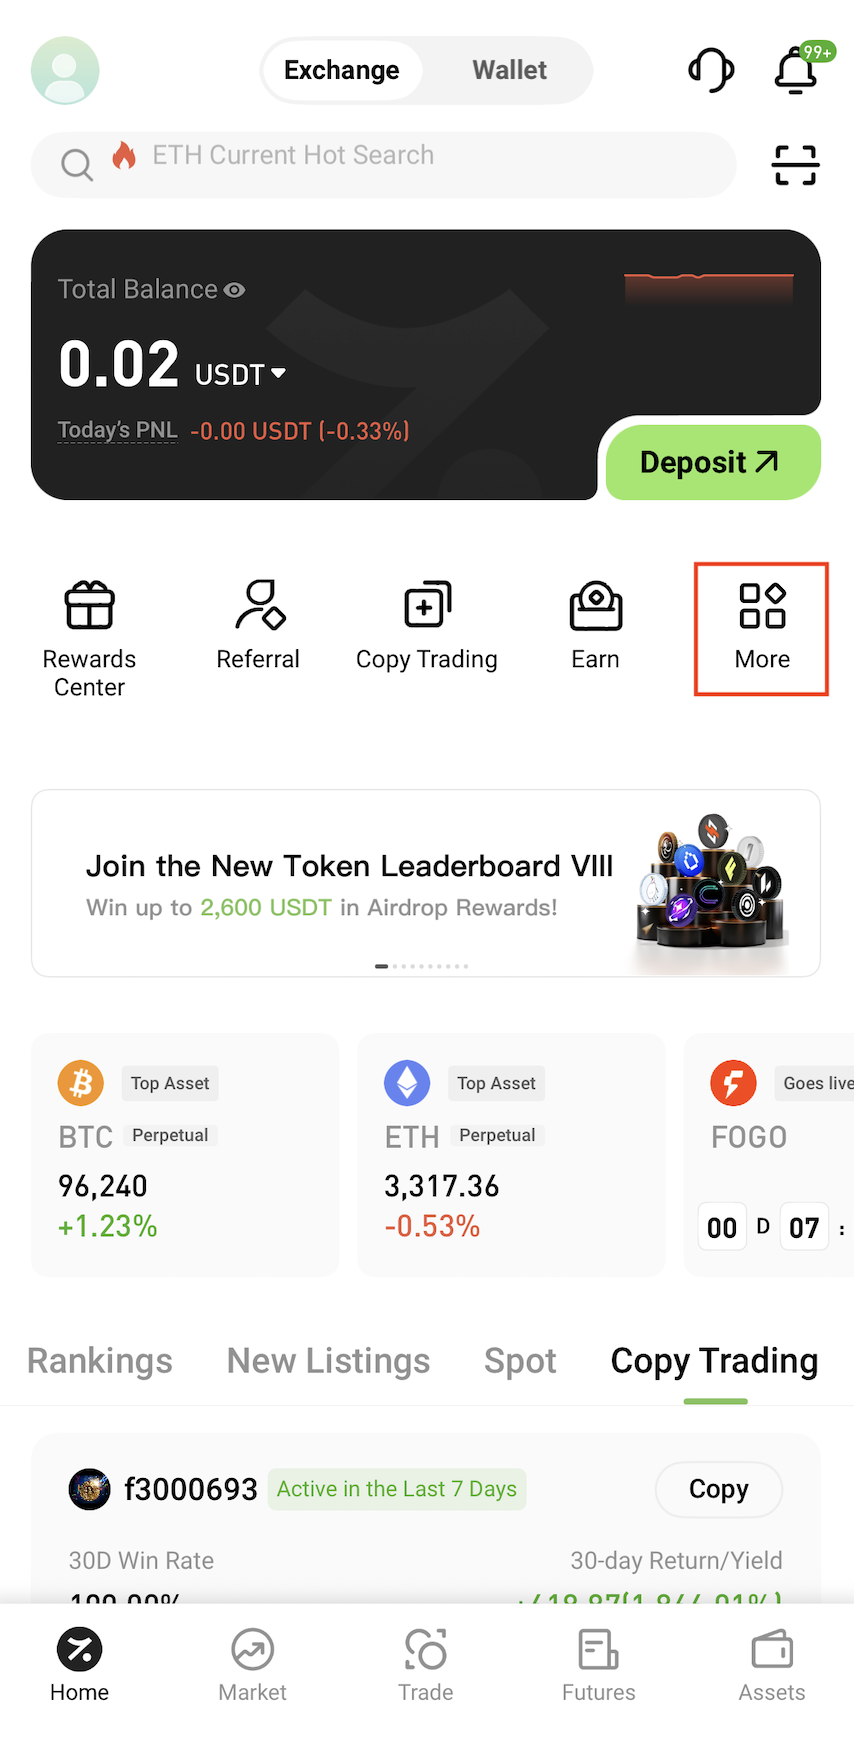Copy trader f3000693
The image size is (854, 1746).
tap(718, 1489)
